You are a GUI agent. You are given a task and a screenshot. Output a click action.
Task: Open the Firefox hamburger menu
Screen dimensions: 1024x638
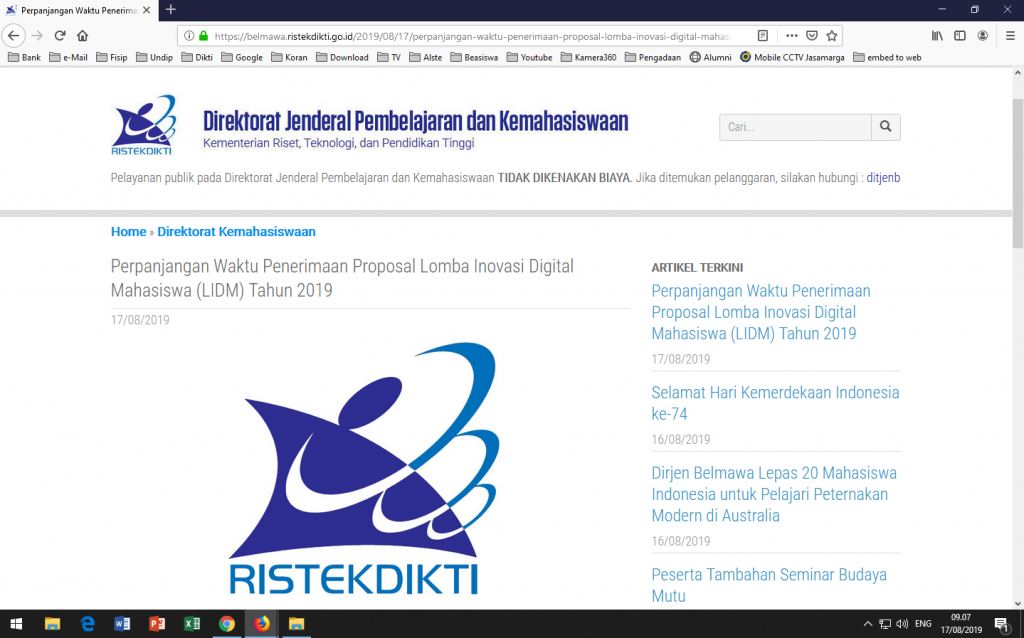click(1007, 36)
